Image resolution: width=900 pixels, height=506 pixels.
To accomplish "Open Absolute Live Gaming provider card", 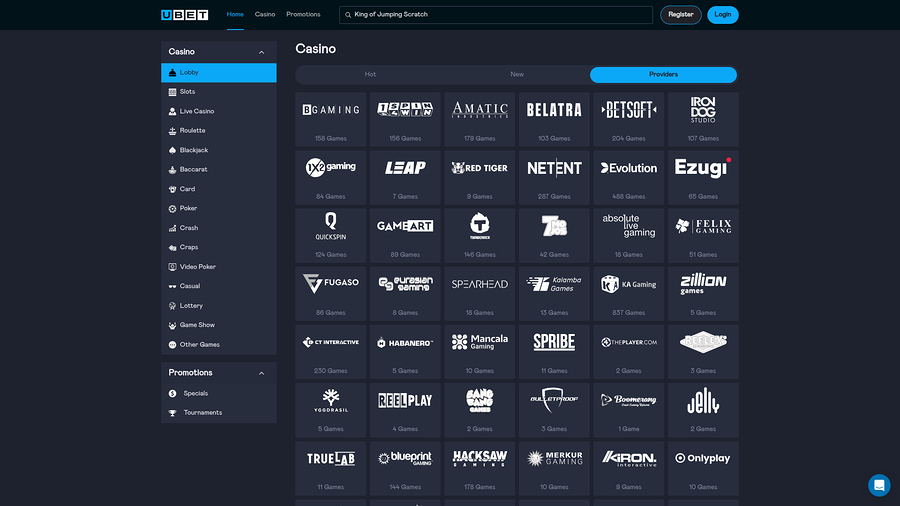I will point(629,236).
